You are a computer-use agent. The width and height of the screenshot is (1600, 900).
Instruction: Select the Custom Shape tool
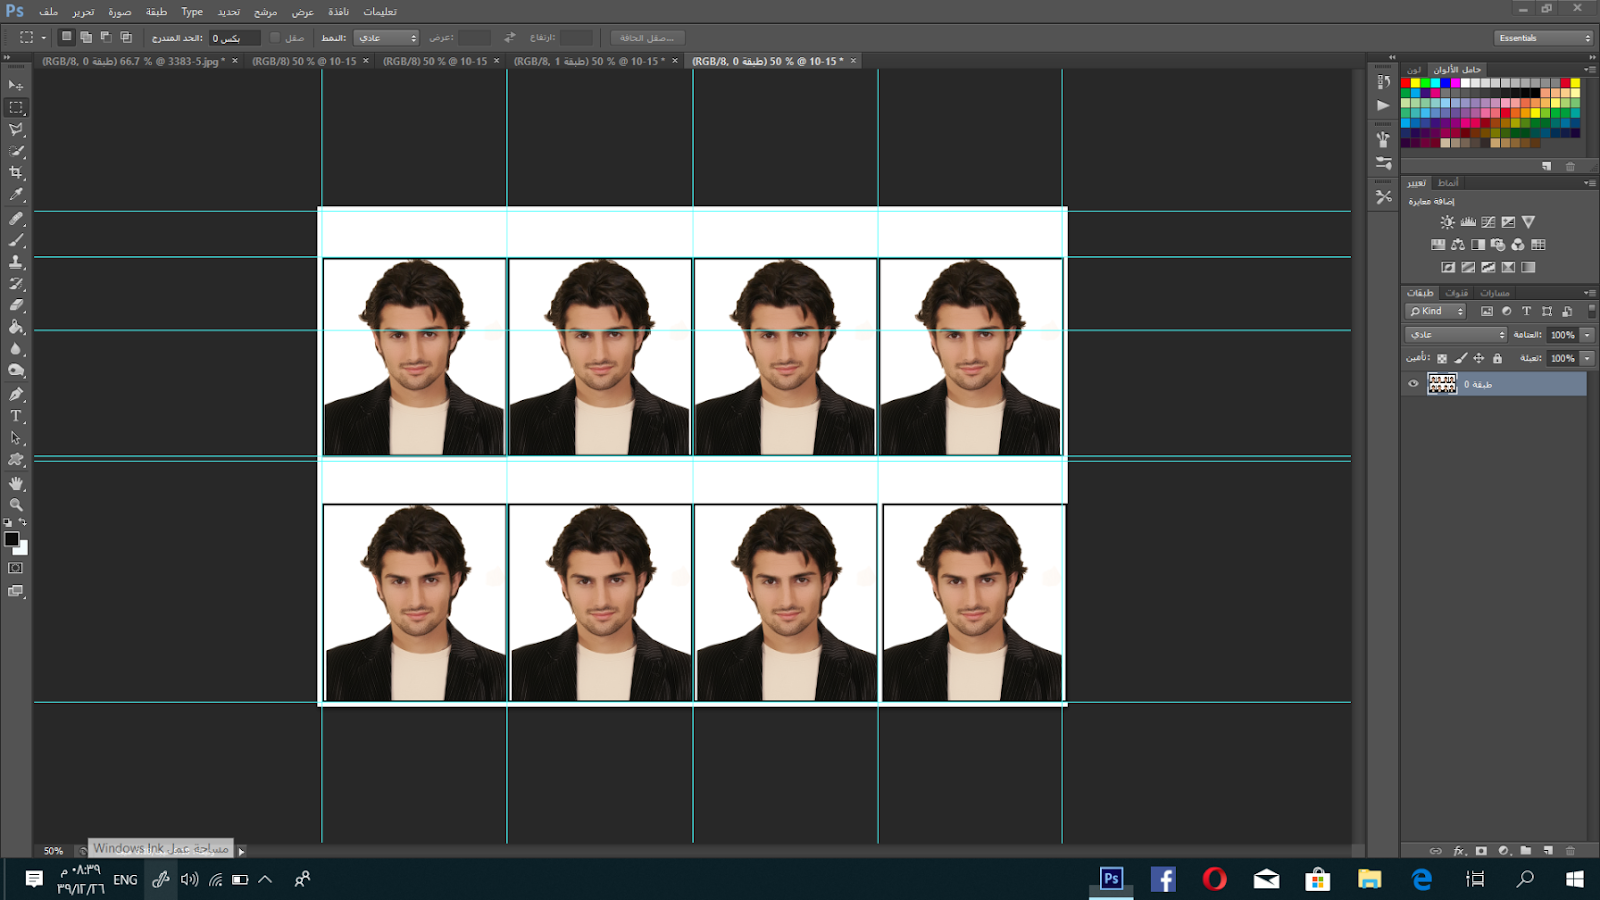point(16,460)
